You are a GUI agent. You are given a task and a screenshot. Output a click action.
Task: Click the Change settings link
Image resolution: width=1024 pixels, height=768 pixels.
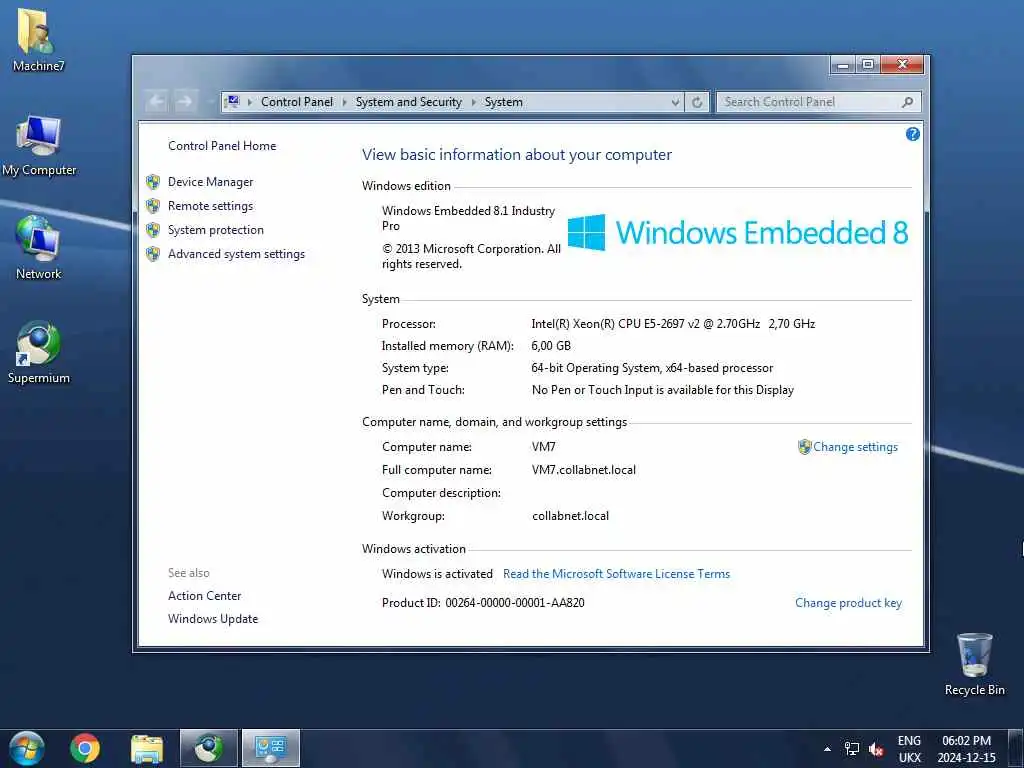pyautogui.click(x=855, y=447)
